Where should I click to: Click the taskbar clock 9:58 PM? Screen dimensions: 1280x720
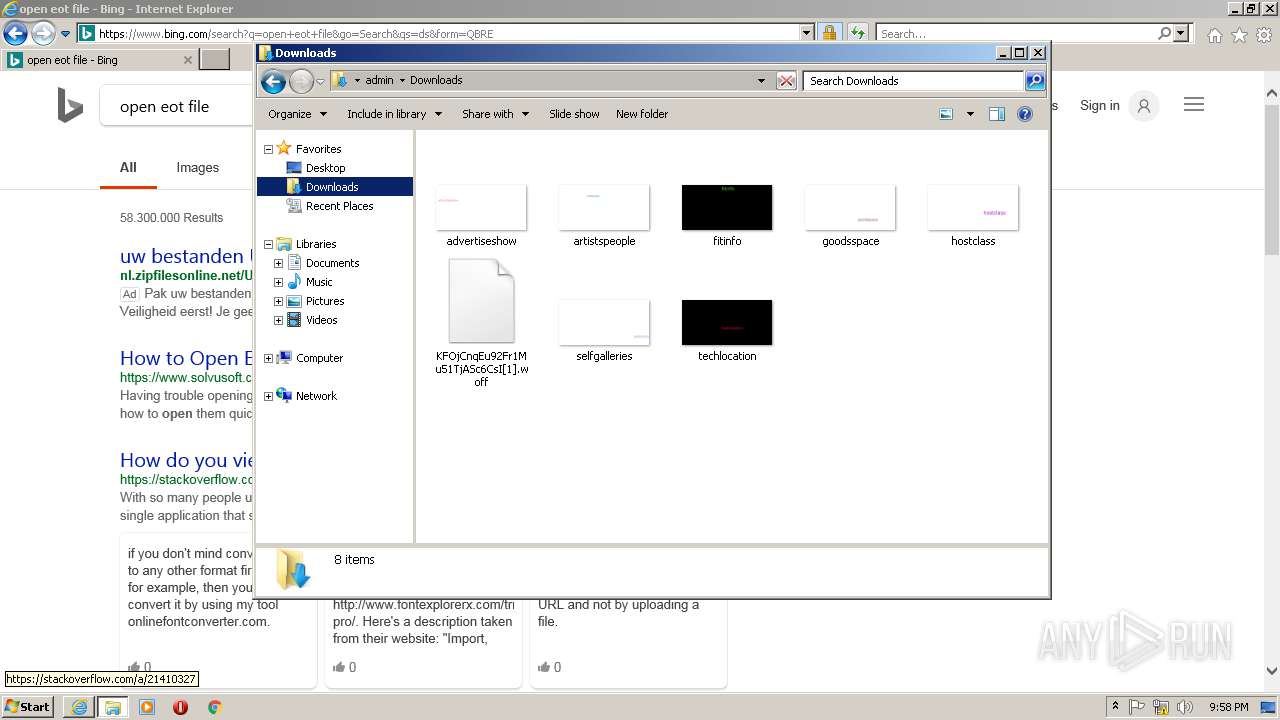pos(1228,707)
